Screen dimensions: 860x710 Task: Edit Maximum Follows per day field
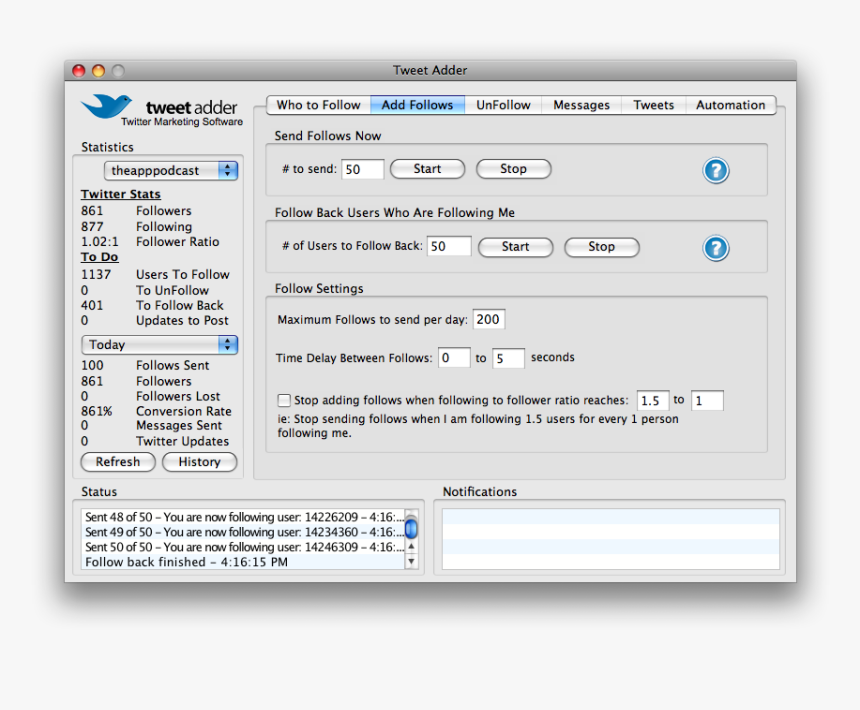coord(489,319)
